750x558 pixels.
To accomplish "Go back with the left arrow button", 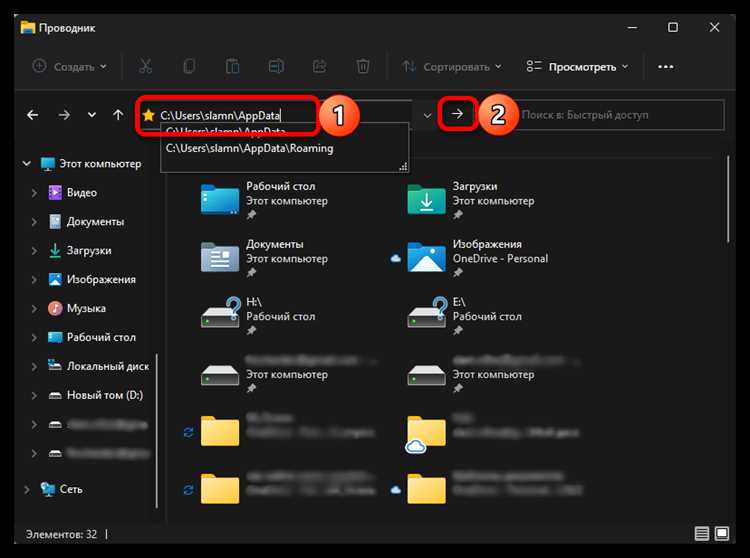I will pyautogui.click(x=33, y=115).
